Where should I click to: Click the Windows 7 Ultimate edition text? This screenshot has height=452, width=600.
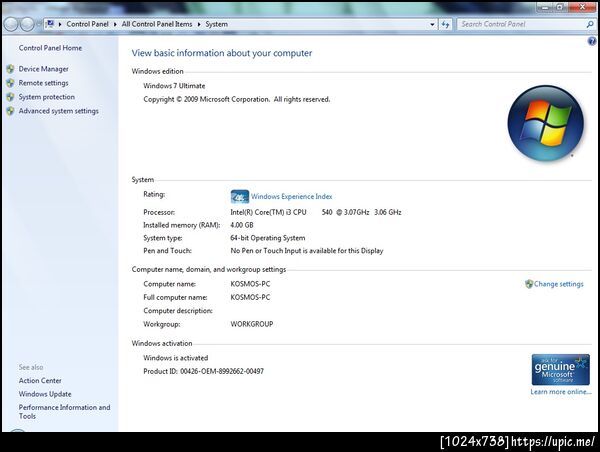(174, 86)
